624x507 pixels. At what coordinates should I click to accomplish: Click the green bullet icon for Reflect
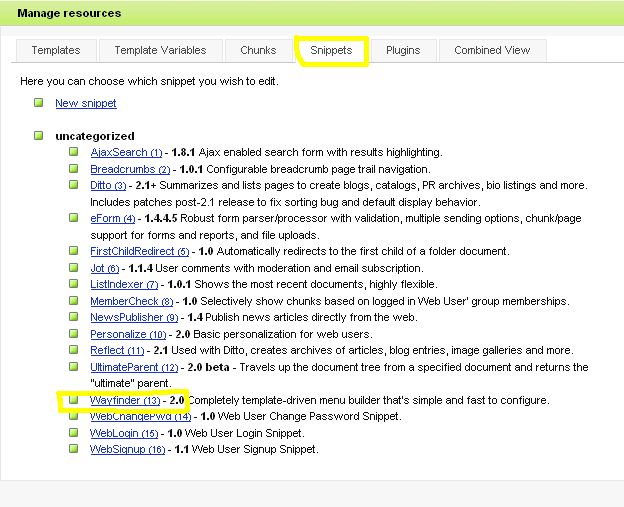(74, 350)
